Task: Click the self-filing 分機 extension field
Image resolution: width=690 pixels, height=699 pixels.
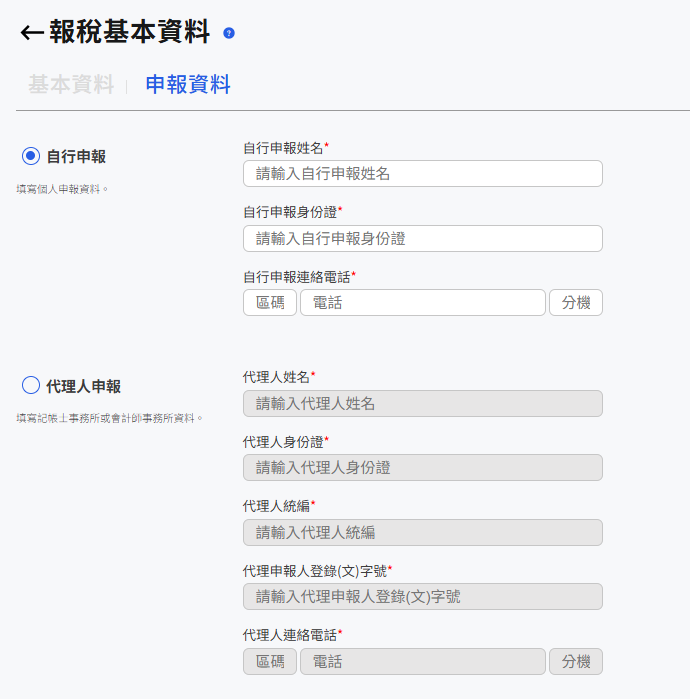Action: pos(576,303)
